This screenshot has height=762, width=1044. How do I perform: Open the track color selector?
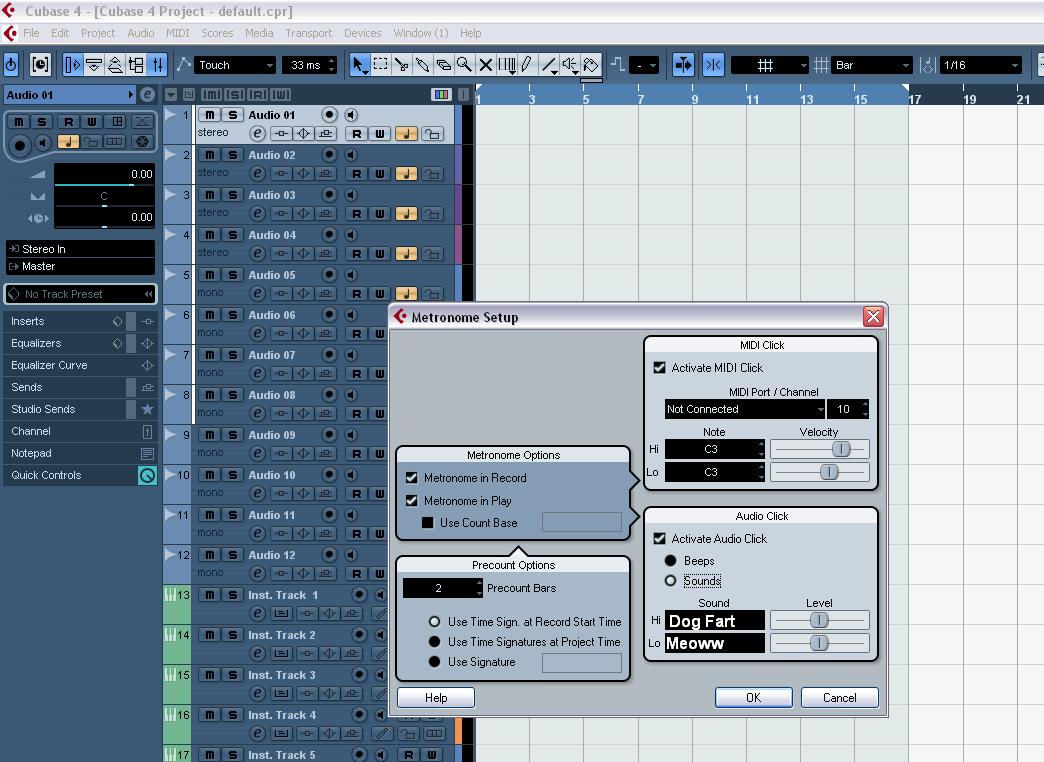(x=441, y=95)
